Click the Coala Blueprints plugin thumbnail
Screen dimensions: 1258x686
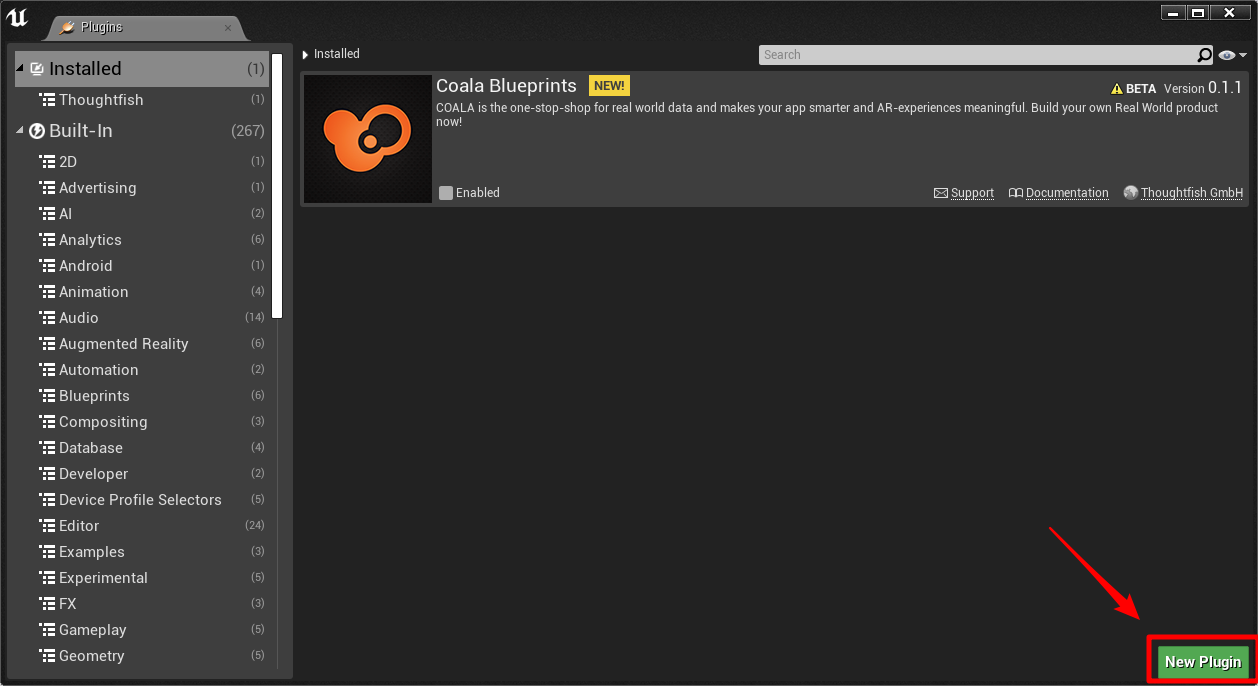pyautogui.click(x=367, y=138)
